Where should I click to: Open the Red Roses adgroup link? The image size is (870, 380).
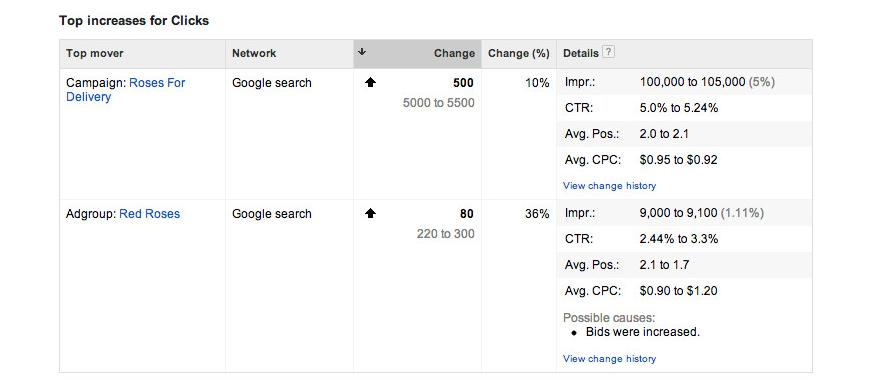coord(149,214)
